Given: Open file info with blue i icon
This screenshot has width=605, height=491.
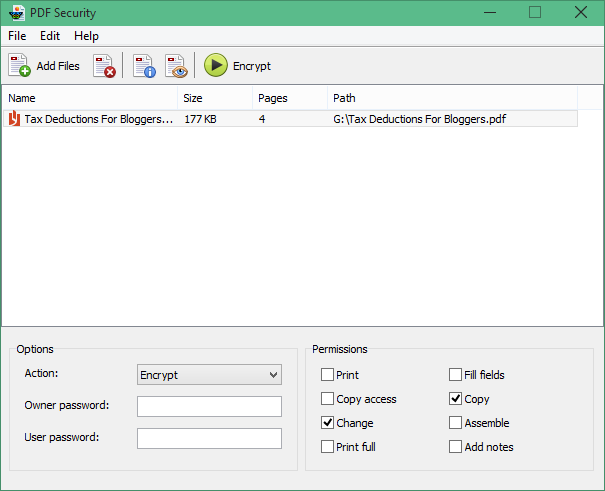Looking at the screenshot, I should pyautogui.click(x=143, y=66).
